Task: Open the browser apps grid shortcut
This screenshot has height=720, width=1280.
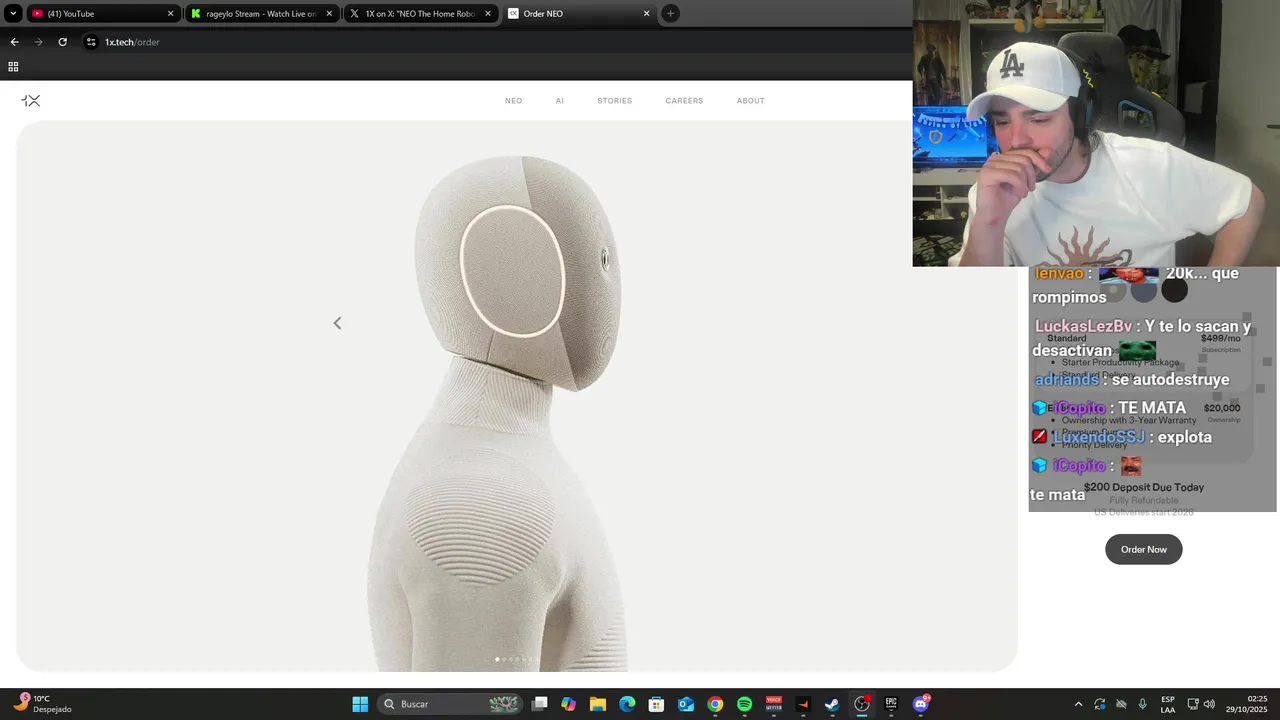Action: click(x=13, y=67)
